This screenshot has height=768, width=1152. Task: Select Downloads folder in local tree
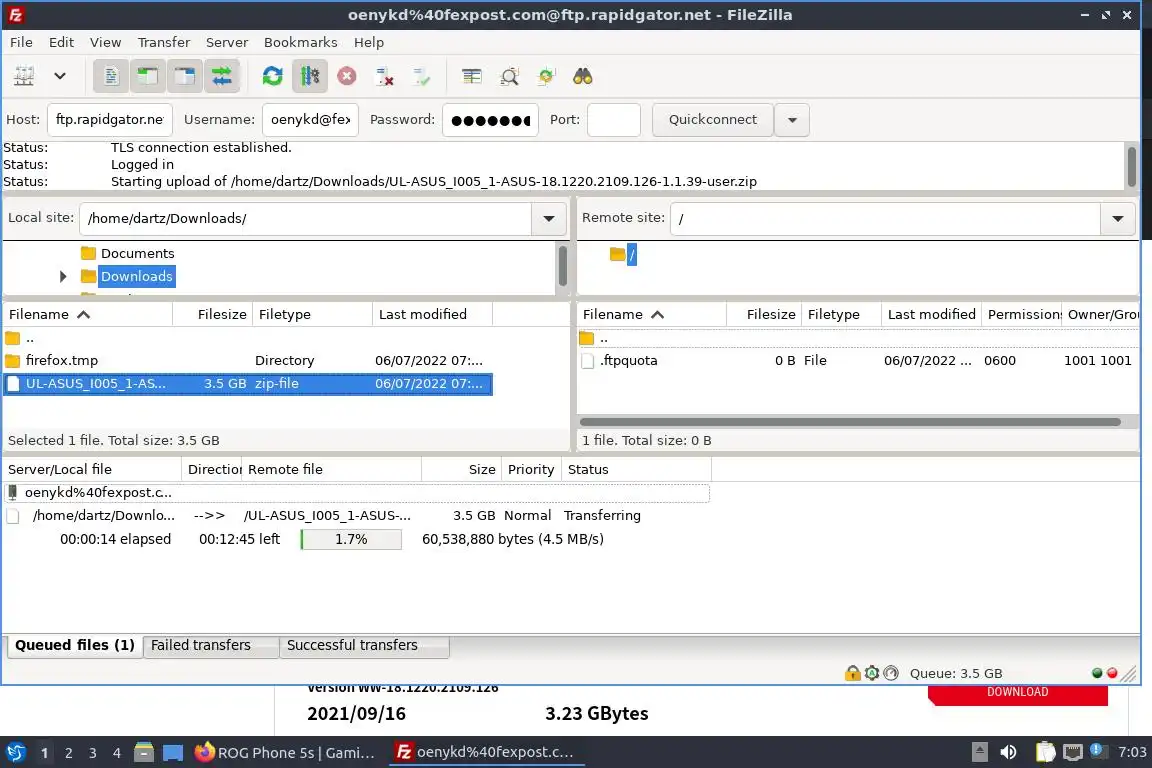(137, 276)
